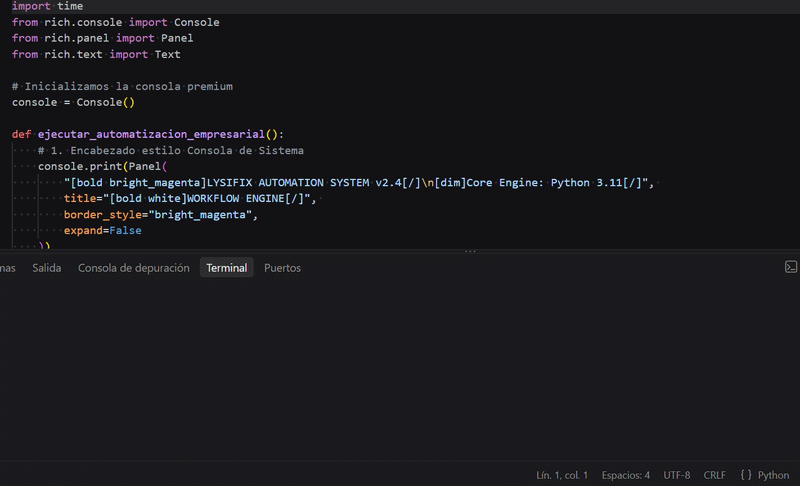Click the ejecutar_automatizacion_empresarial function name
The height and width of the screenshot is (486, 800).
point(151,134)
